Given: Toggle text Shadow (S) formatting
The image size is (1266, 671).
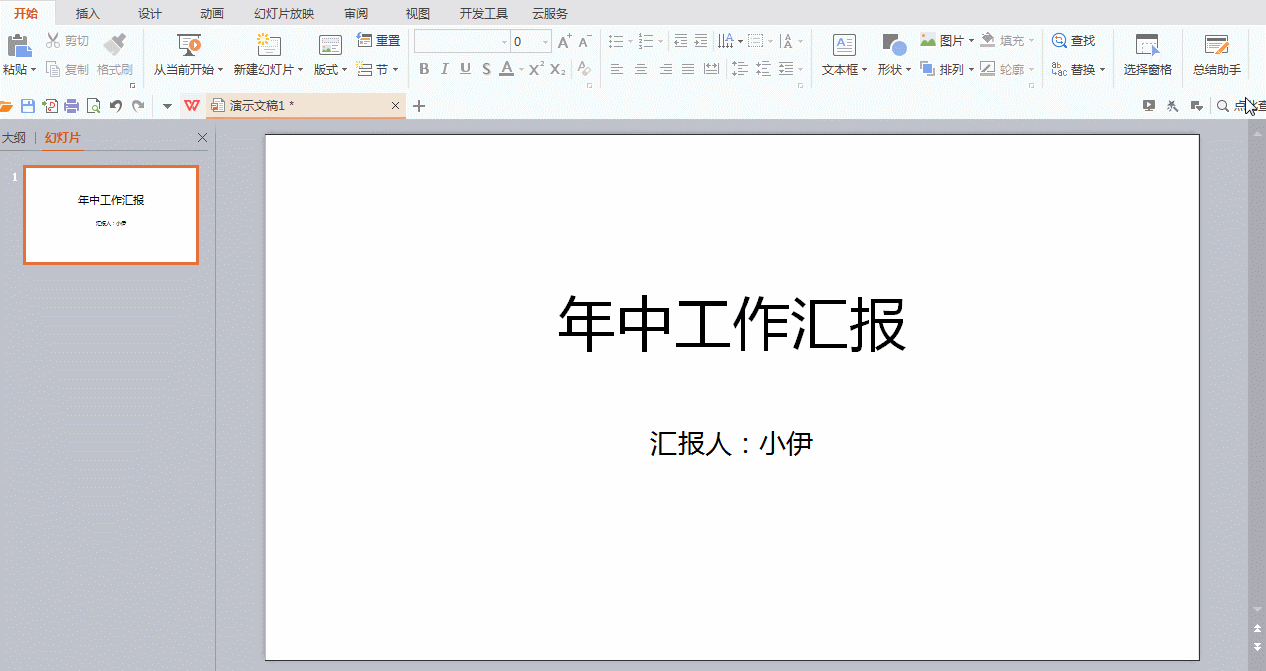Looking at the screenshot, I should point(486,69).
